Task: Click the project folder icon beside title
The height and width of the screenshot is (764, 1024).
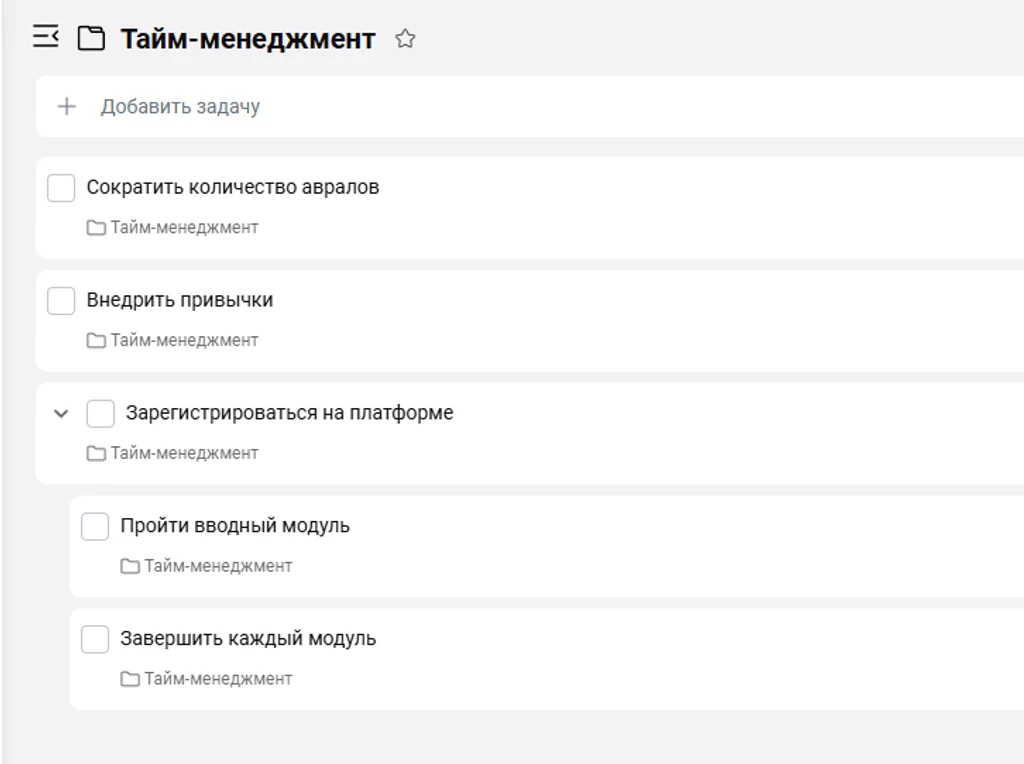Action: tap(91, 38)
